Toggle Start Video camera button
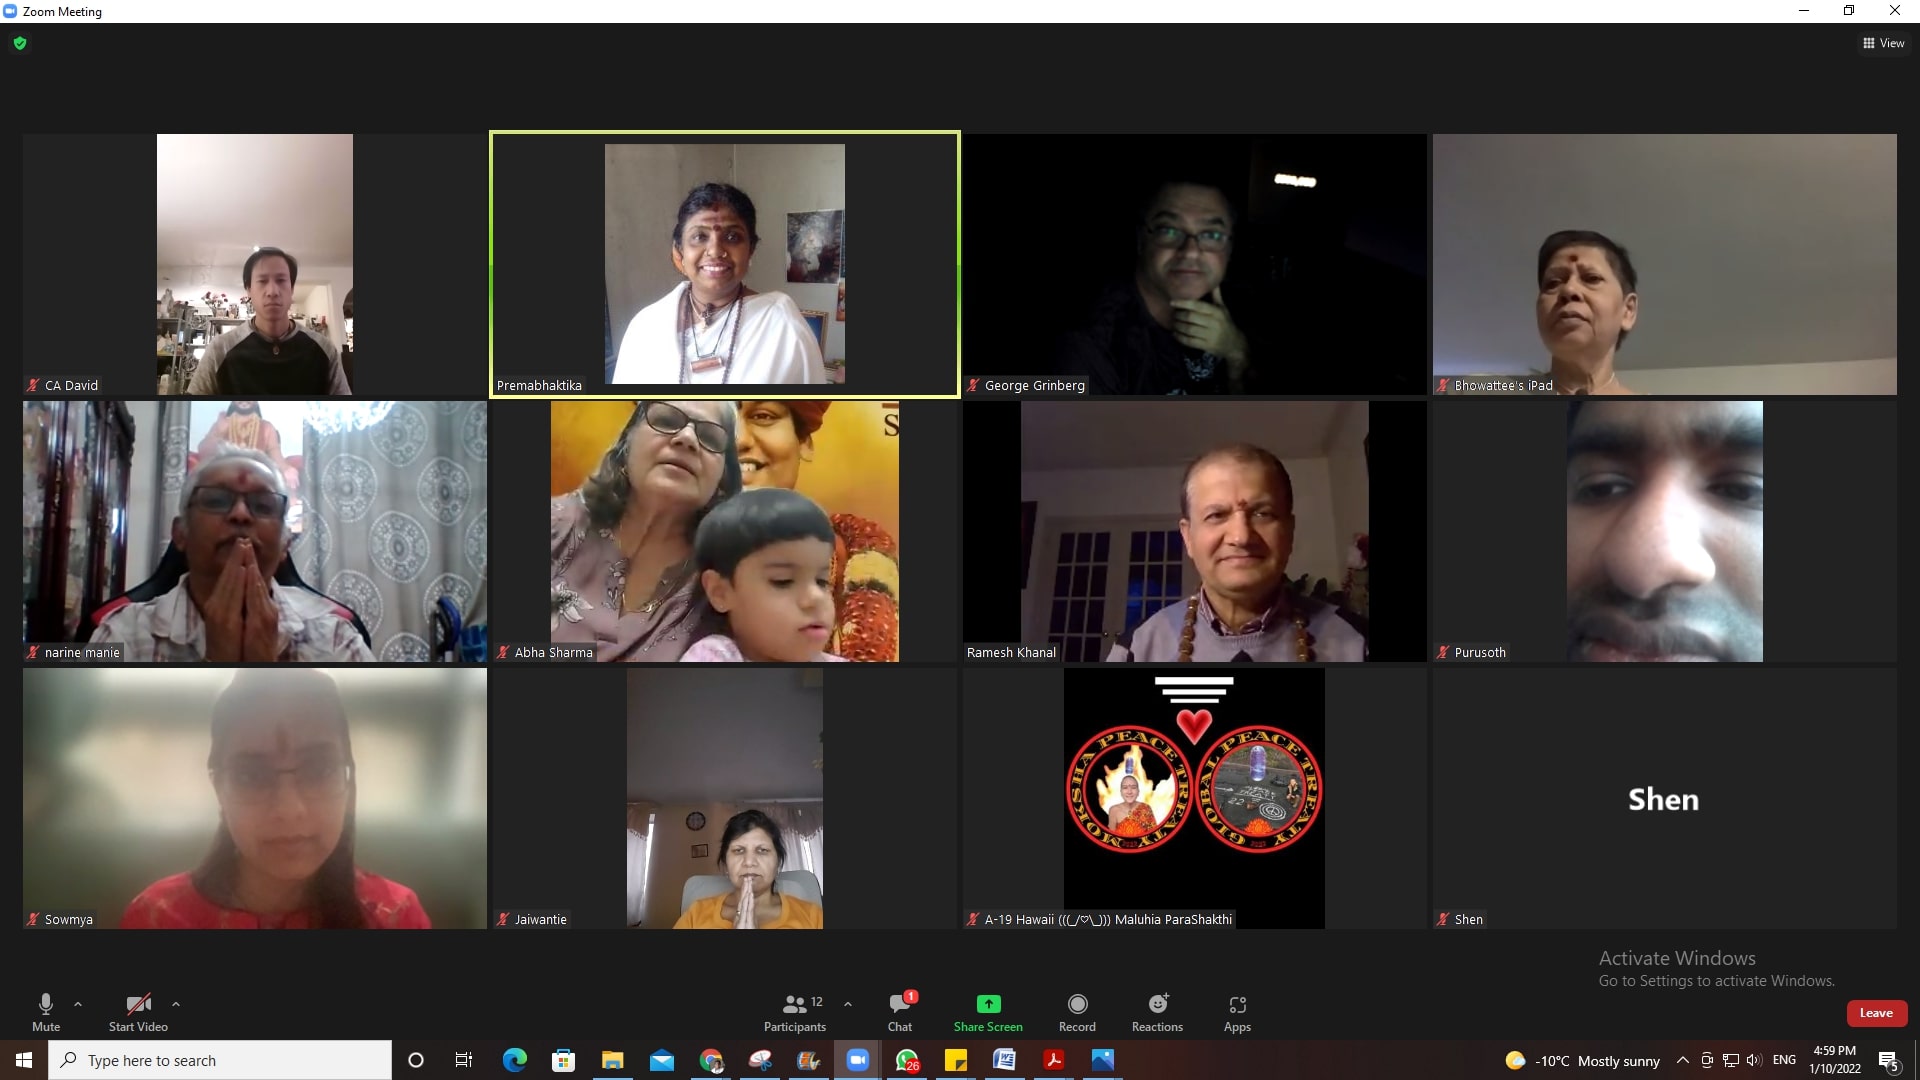This screenshot has width=1920, height=1080. click(x=138, y=1012)
